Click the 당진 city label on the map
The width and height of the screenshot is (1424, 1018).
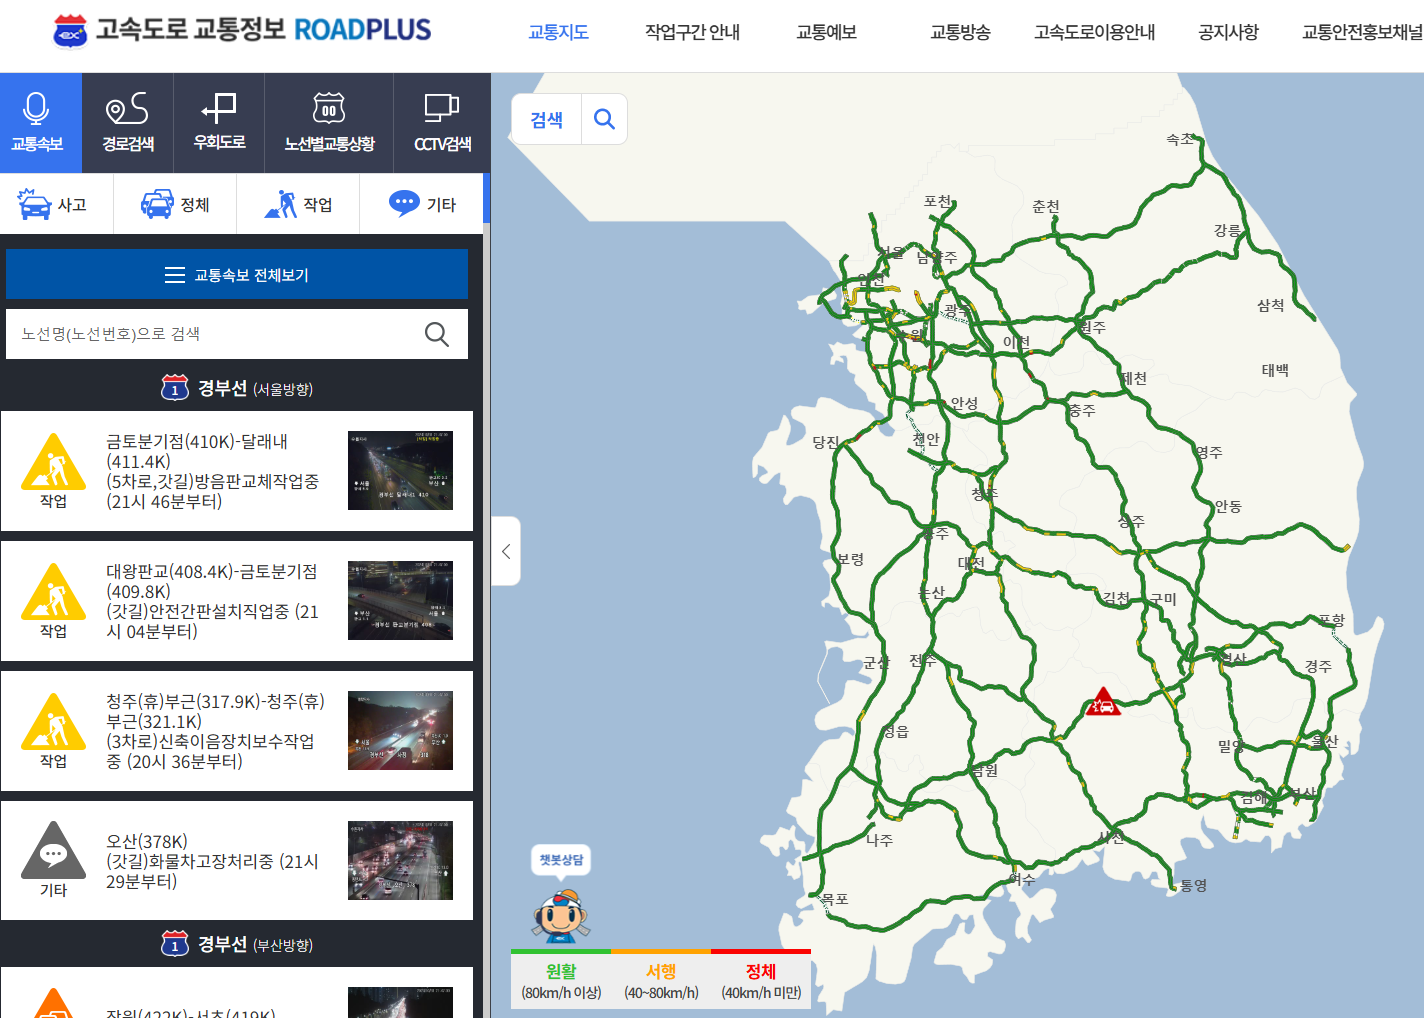tap(826, 442)
